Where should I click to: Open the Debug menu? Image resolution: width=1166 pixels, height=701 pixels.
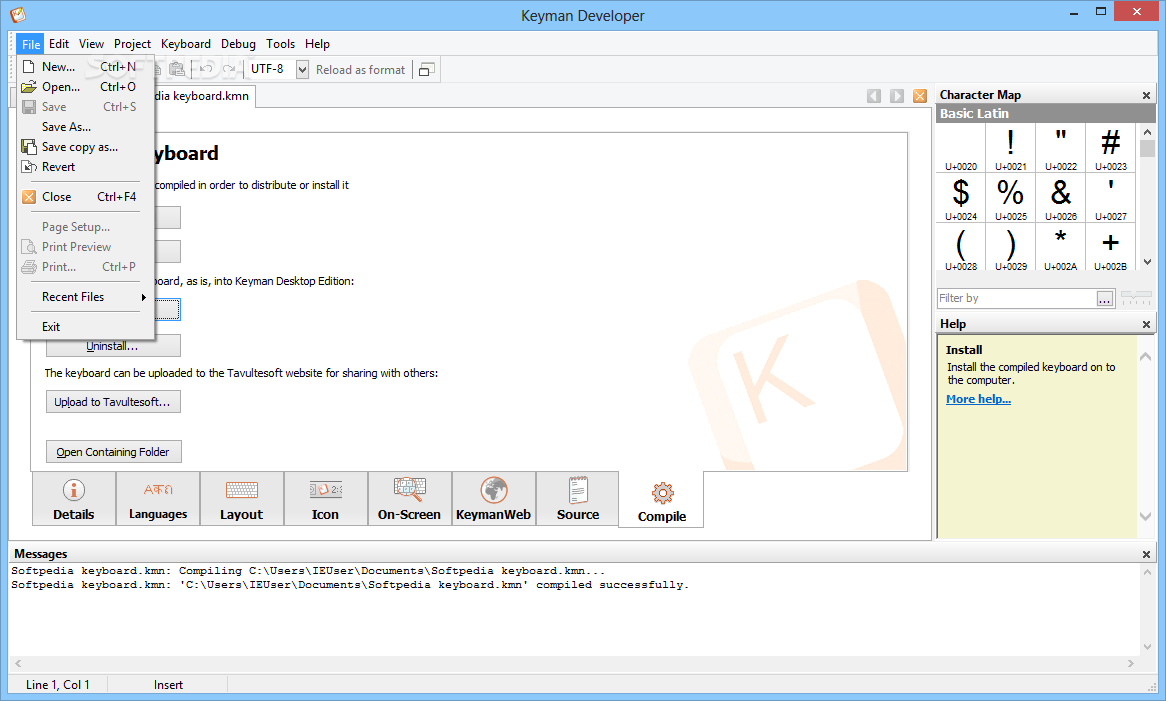(238, 44)
